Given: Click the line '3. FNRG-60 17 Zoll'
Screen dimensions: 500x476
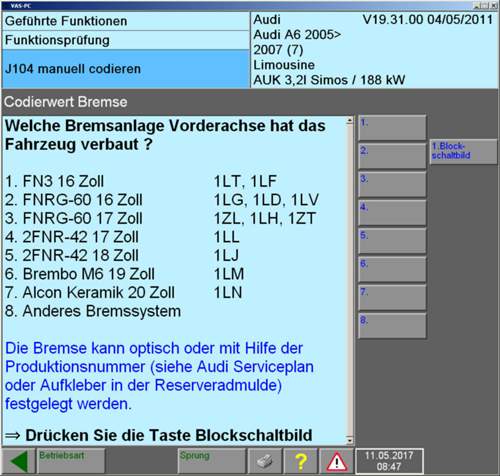Looking at the screenshot, I should pos(74,218).
